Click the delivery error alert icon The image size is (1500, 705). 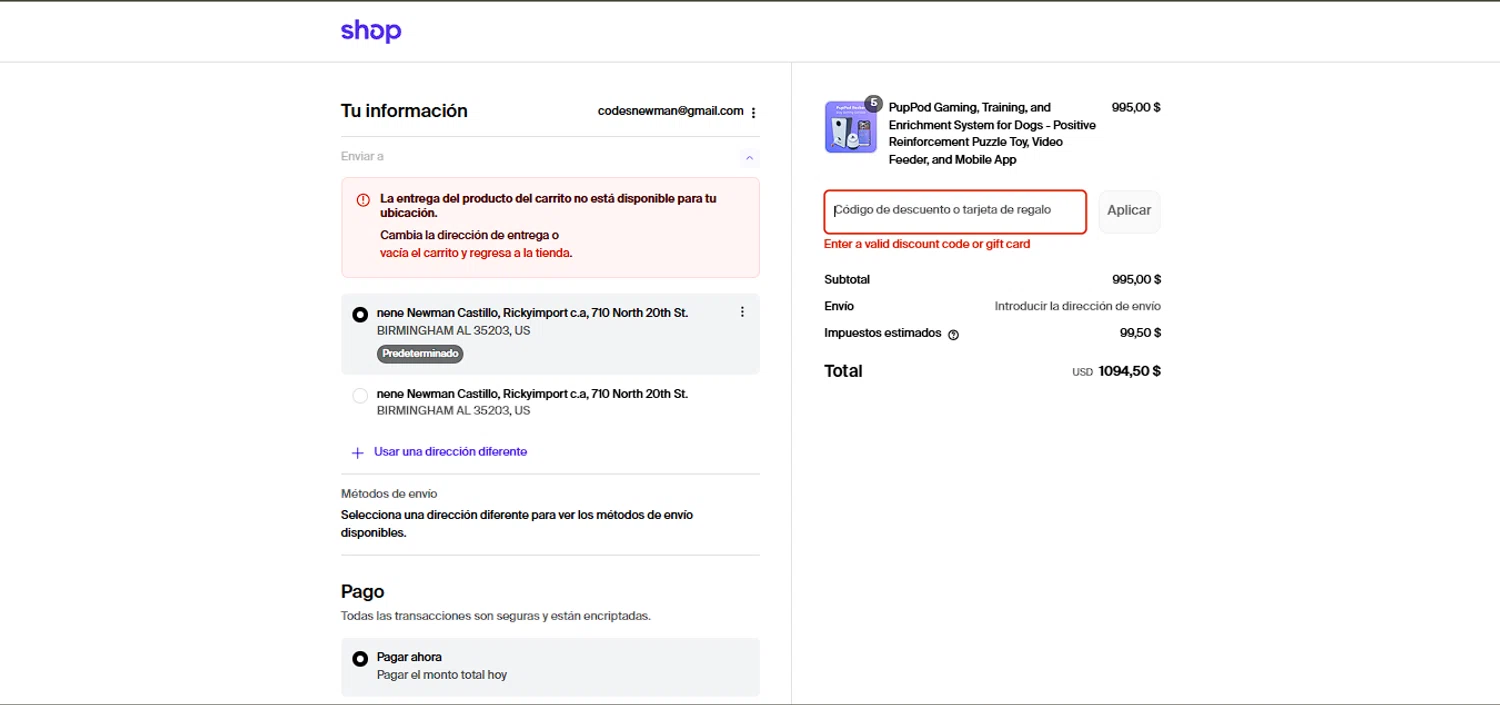363,200
